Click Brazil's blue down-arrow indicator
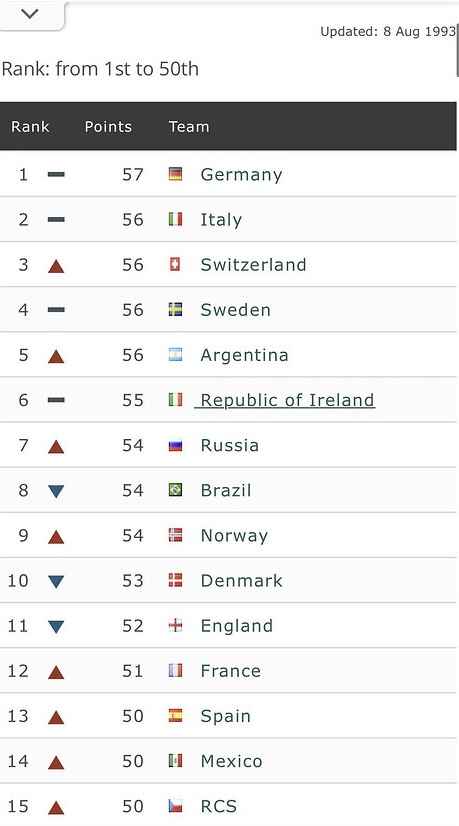Screen dimensions: 459x826 pyautogui.click(x=56, y=491)
